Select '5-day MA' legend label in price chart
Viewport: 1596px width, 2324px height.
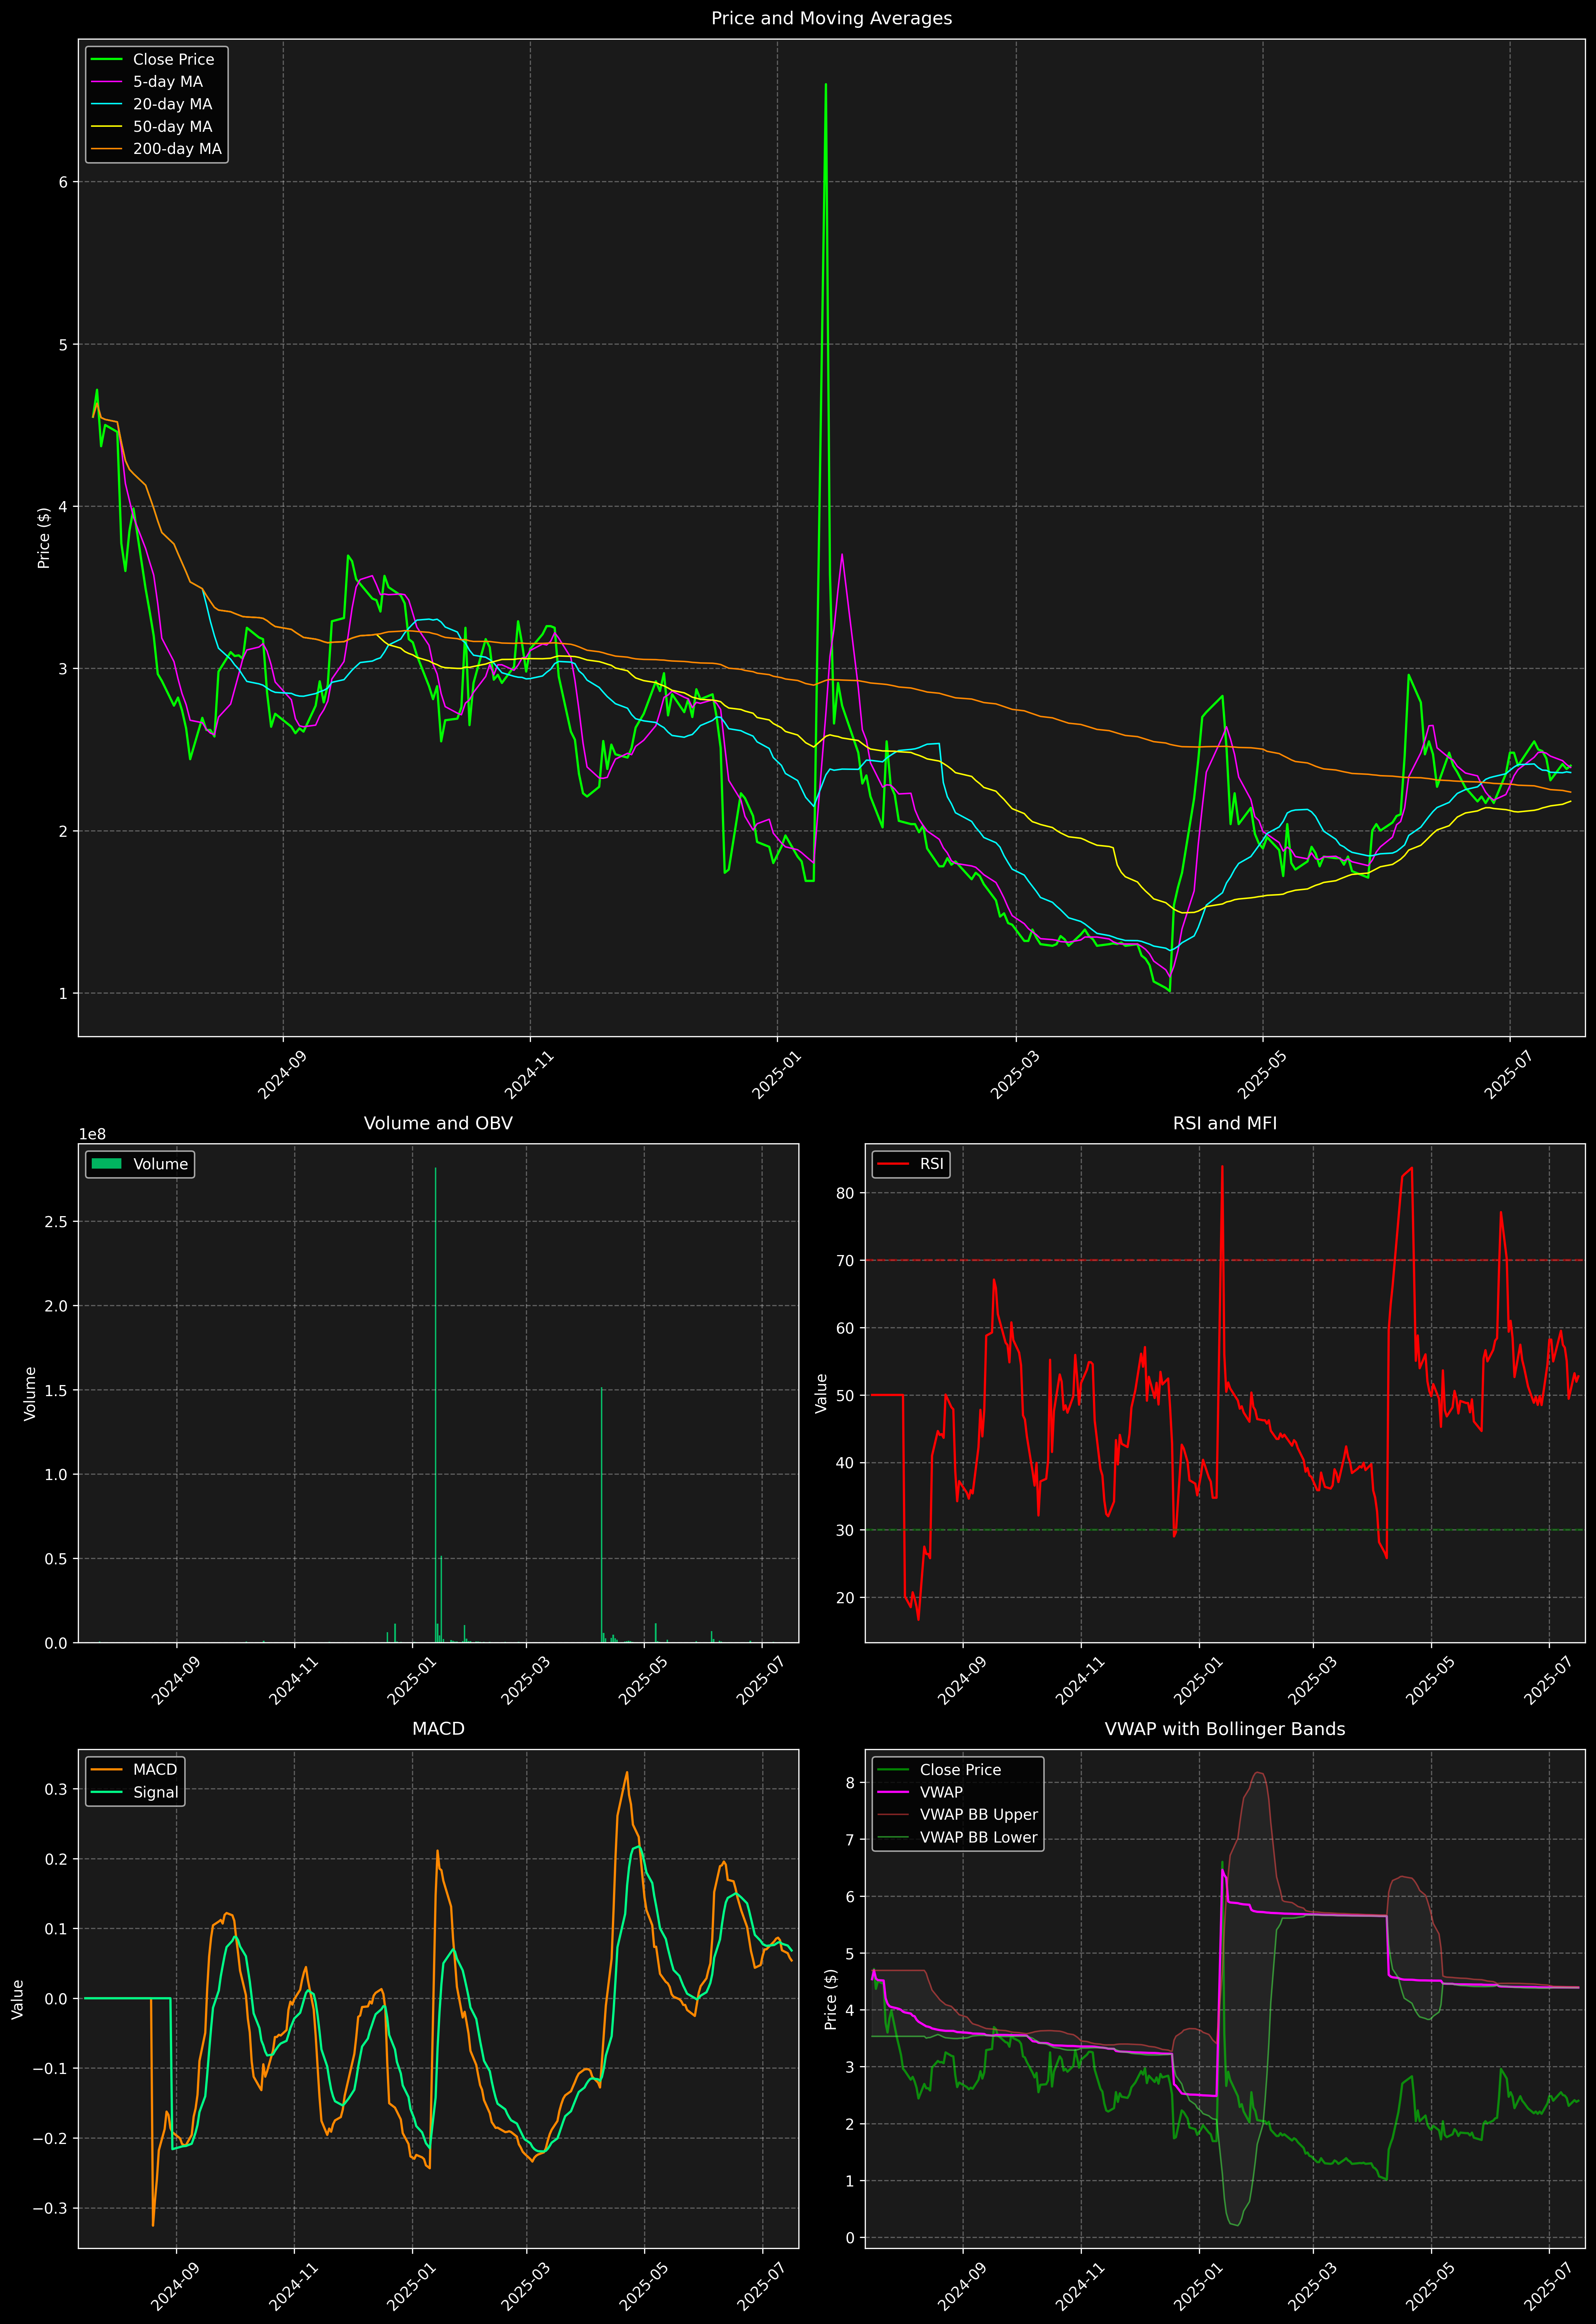[x=168, y=82]
